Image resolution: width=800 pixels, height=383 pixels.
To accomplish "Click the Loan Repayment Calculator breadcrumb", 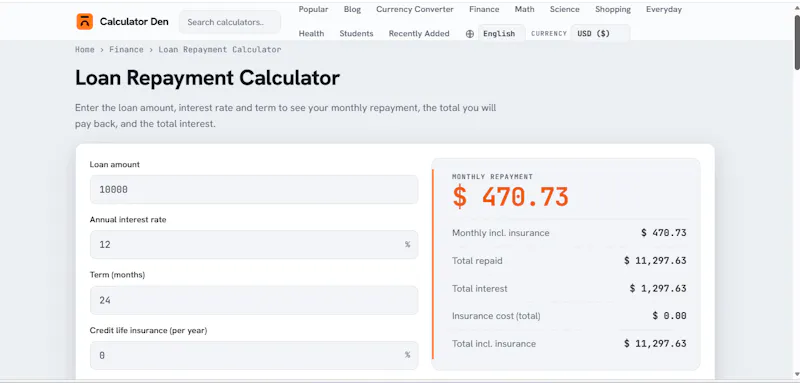I will coord(220,49).
